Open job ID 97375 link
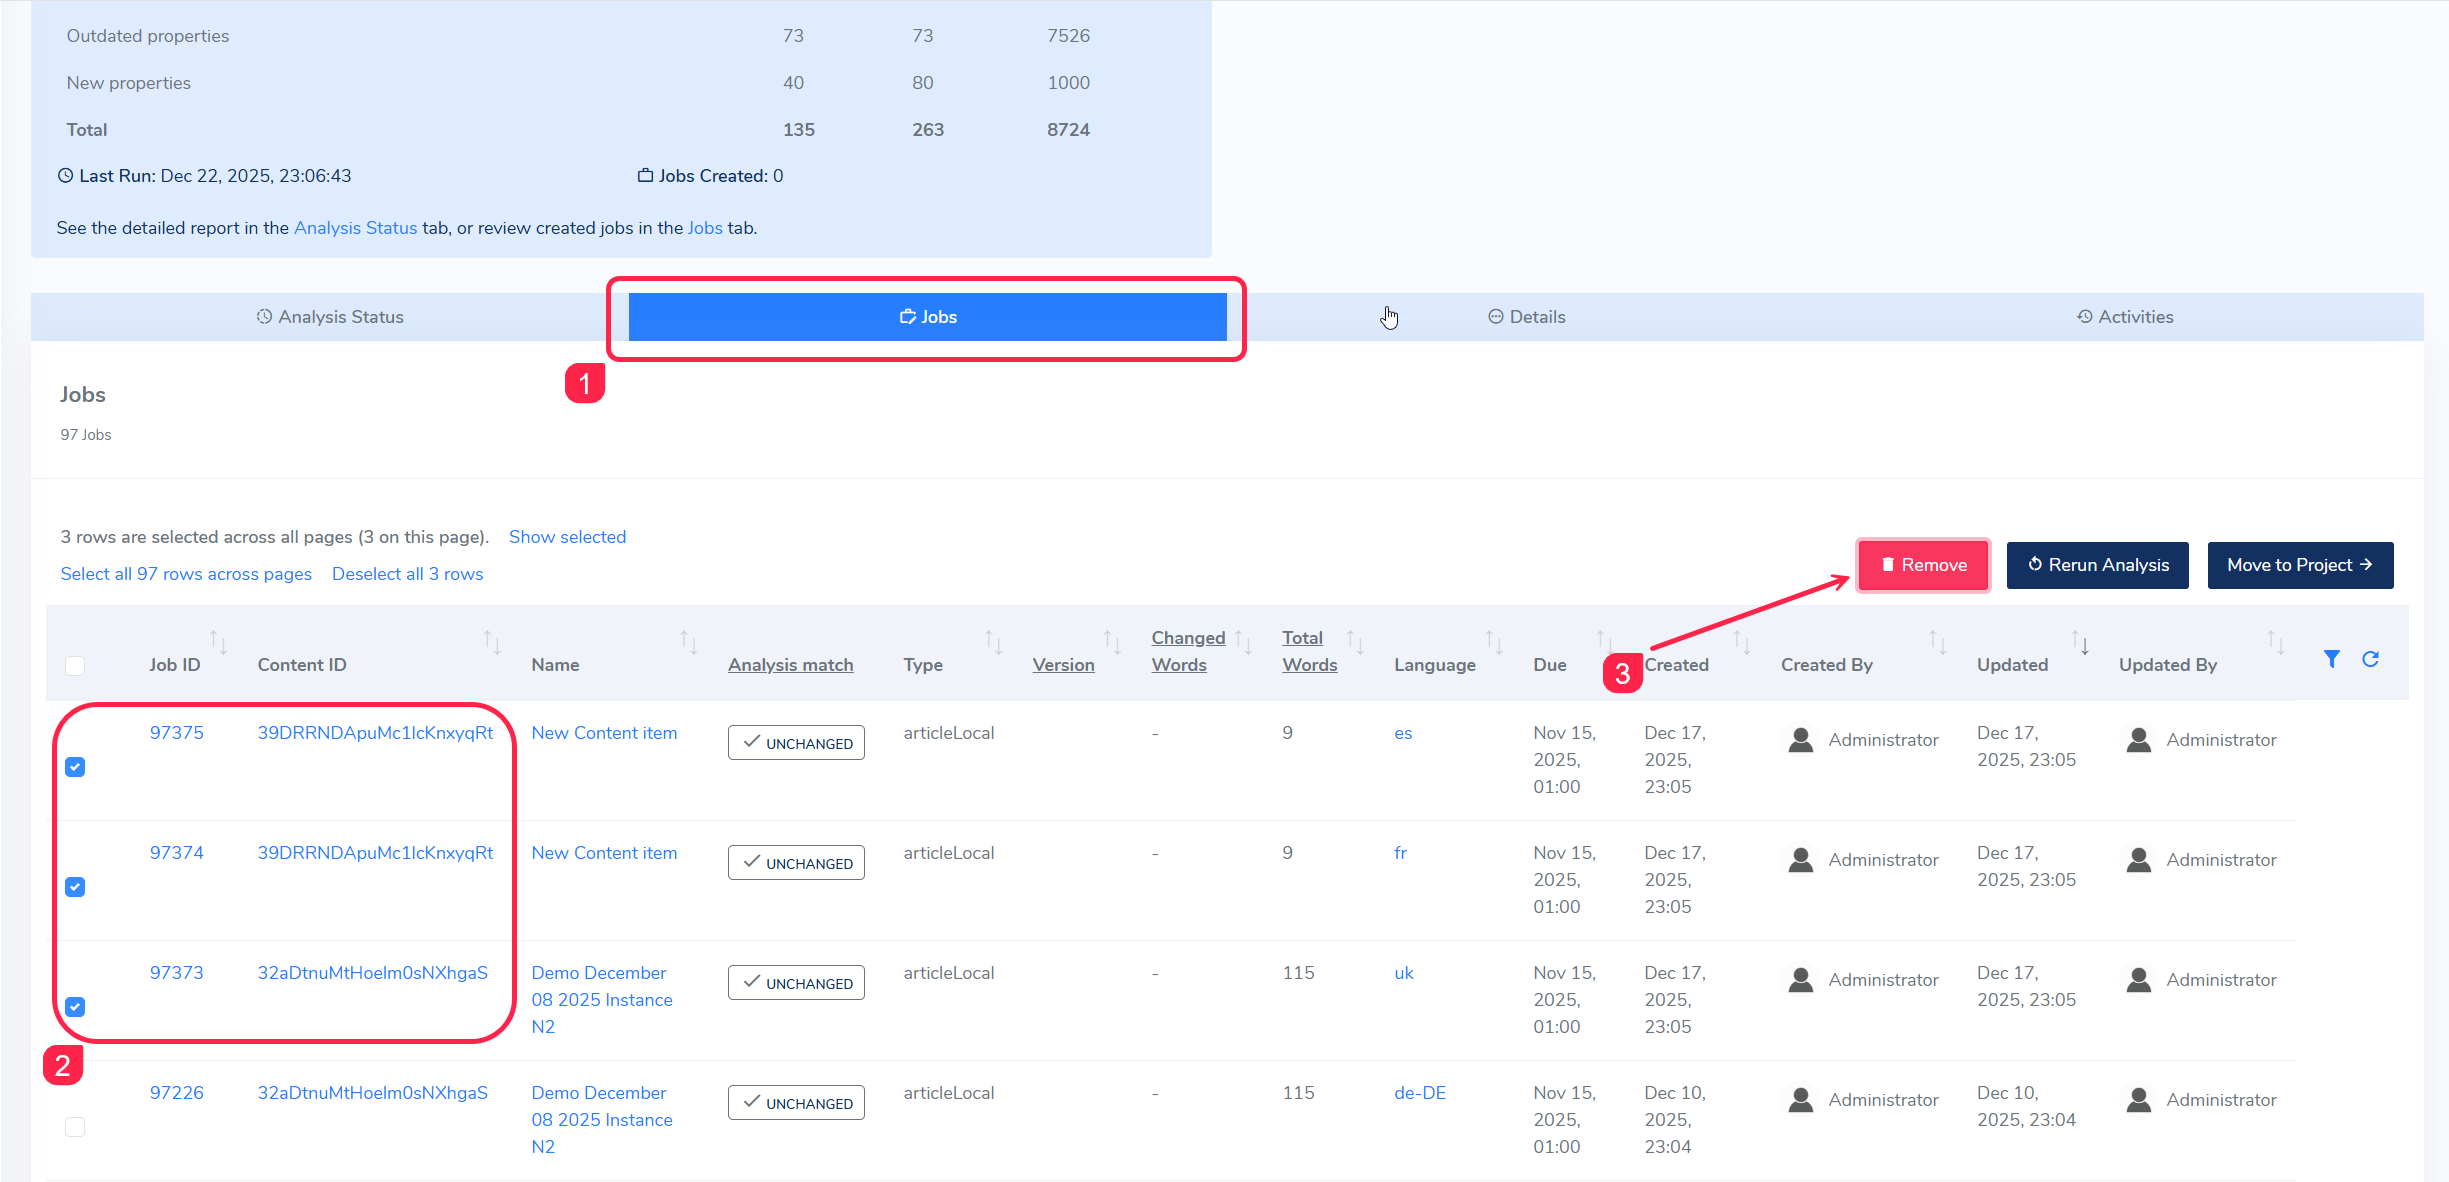The image size is (2449, 1182). click(177, 733)
